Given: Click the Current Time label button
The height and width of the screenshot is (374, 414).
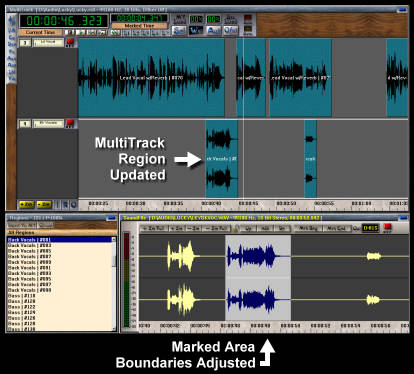Looking at the screenshot, I should point(40,32).
